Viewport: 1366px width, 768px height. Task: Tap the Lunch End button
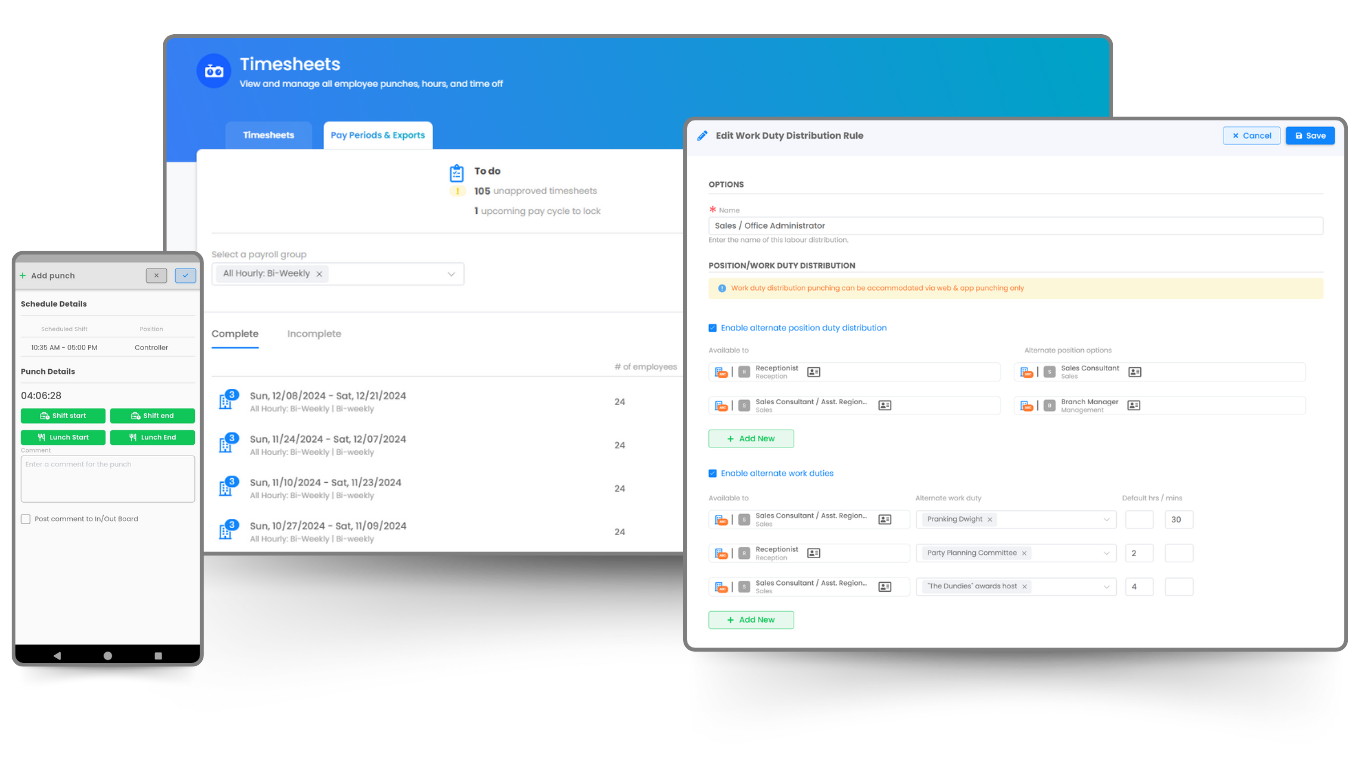tap(152, 438)
